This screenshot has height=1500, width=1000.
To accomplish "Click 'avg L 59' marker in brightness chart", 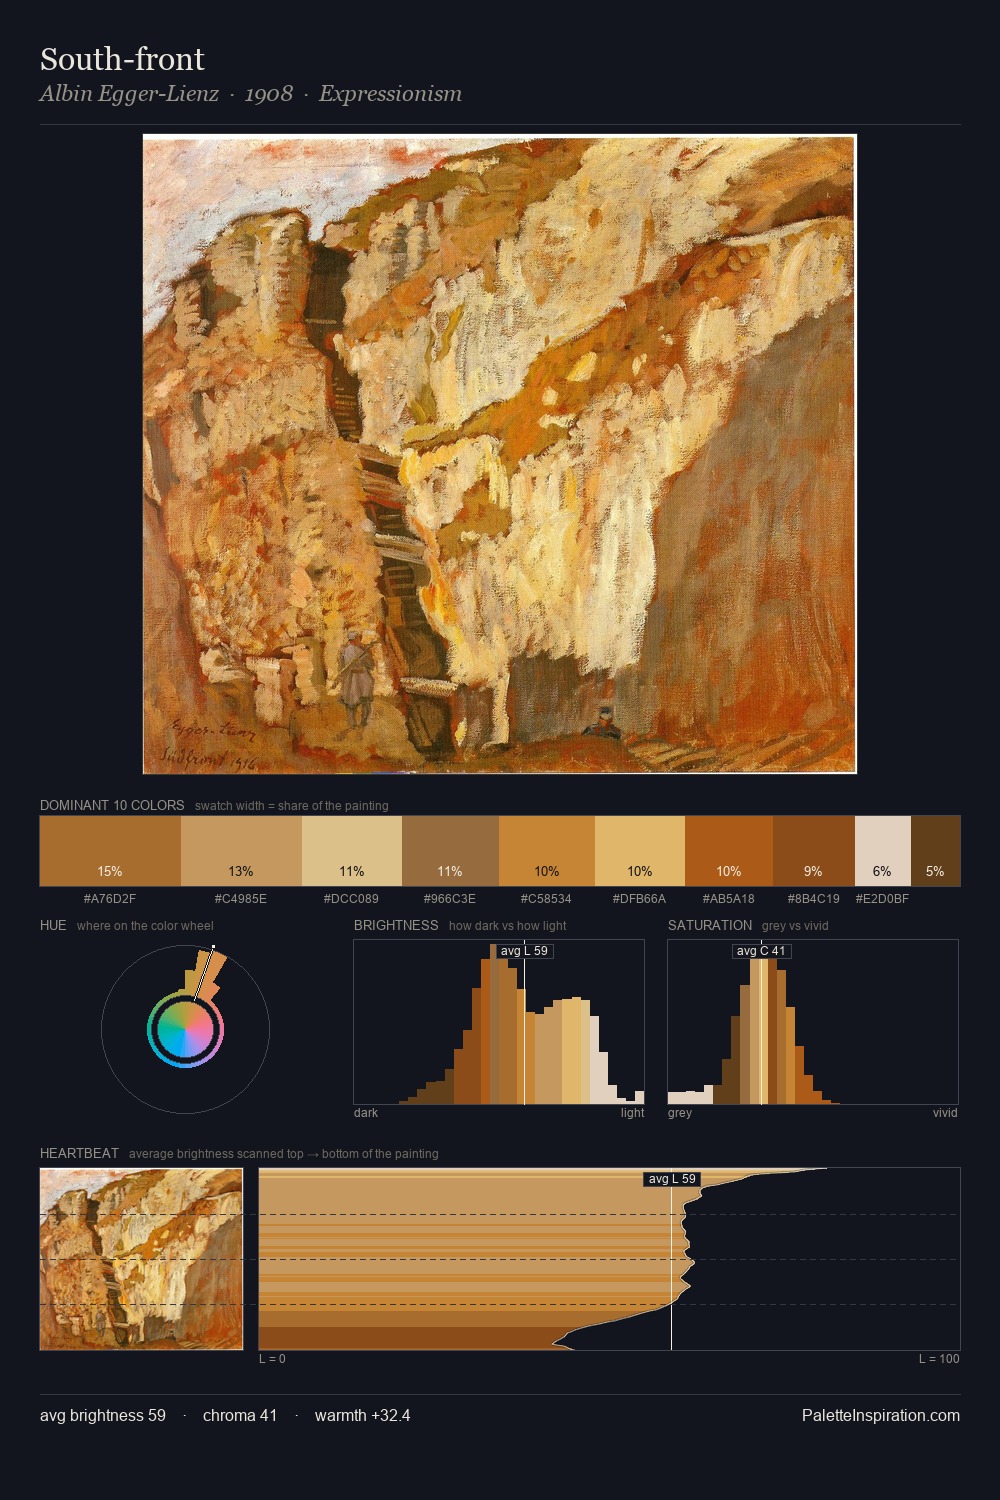I will 524,951.
